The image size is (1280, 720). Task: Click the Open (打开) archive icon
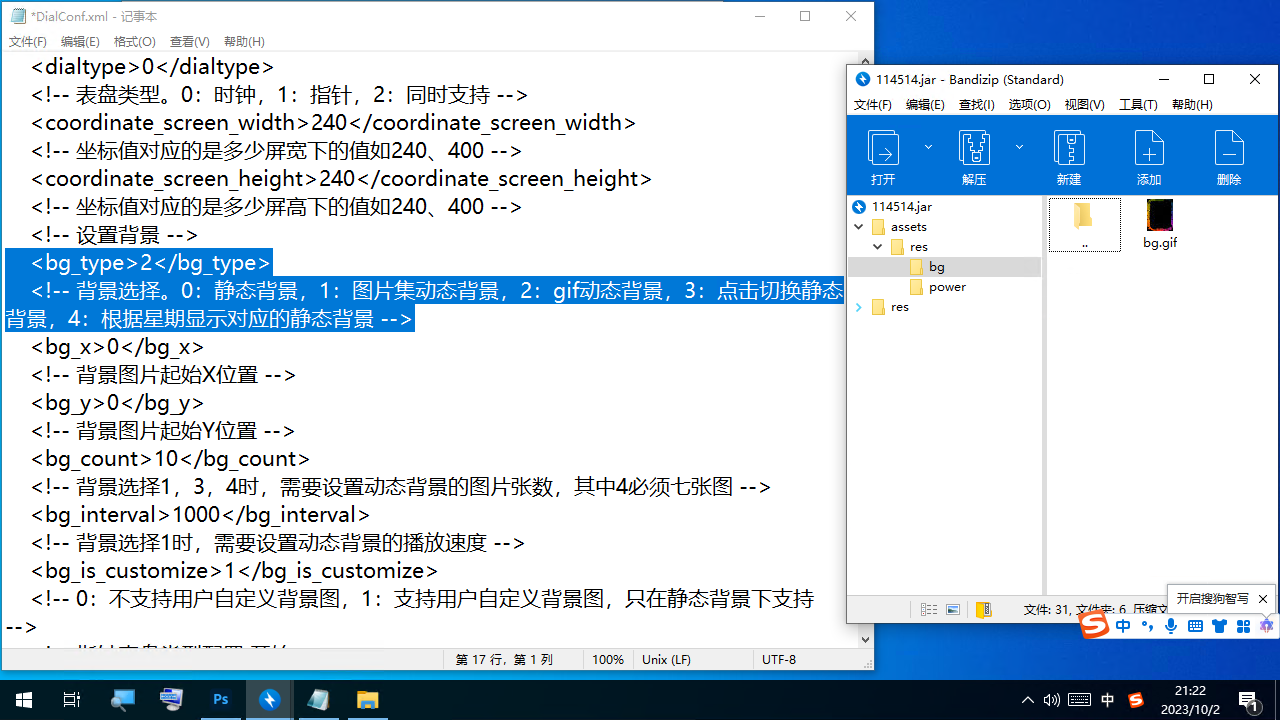click(x=883, y=157)
